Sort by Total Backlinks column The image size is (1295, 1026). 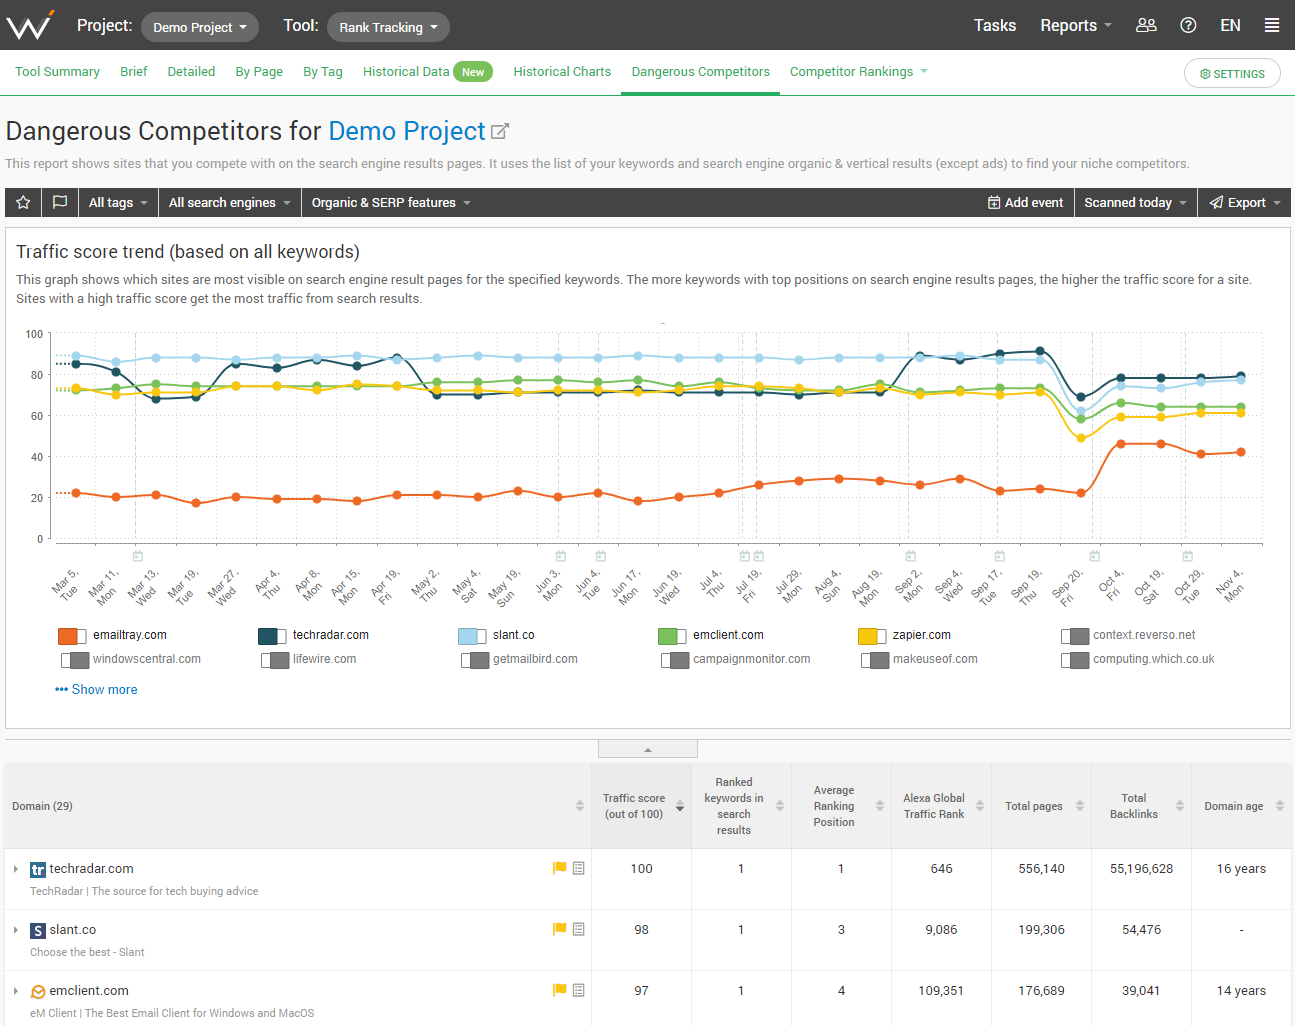tap(1180, 806)
